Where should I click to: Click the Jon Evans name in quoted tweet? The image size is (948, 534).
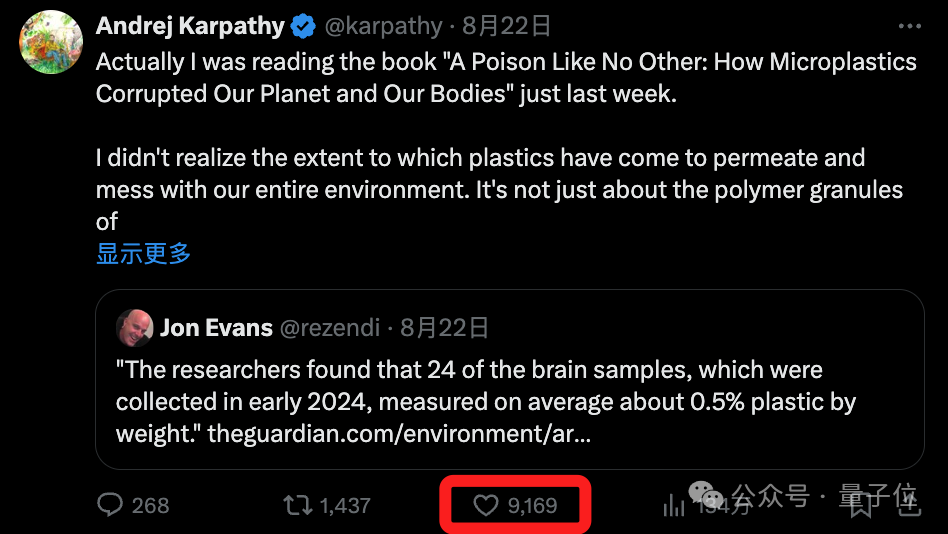[216, 328]
